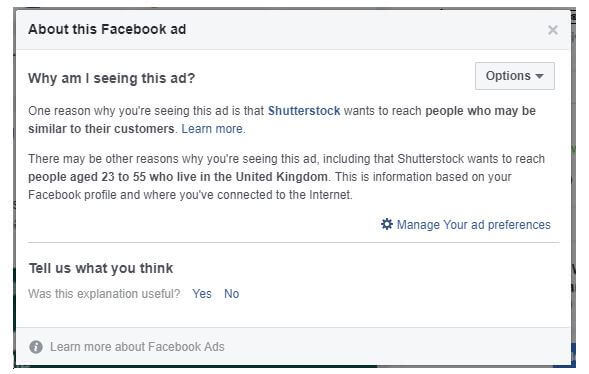This screenshot has width=589, height=374.
Task: Click text Facebook profile and where you've connected
Action: (x=190, y=195)
